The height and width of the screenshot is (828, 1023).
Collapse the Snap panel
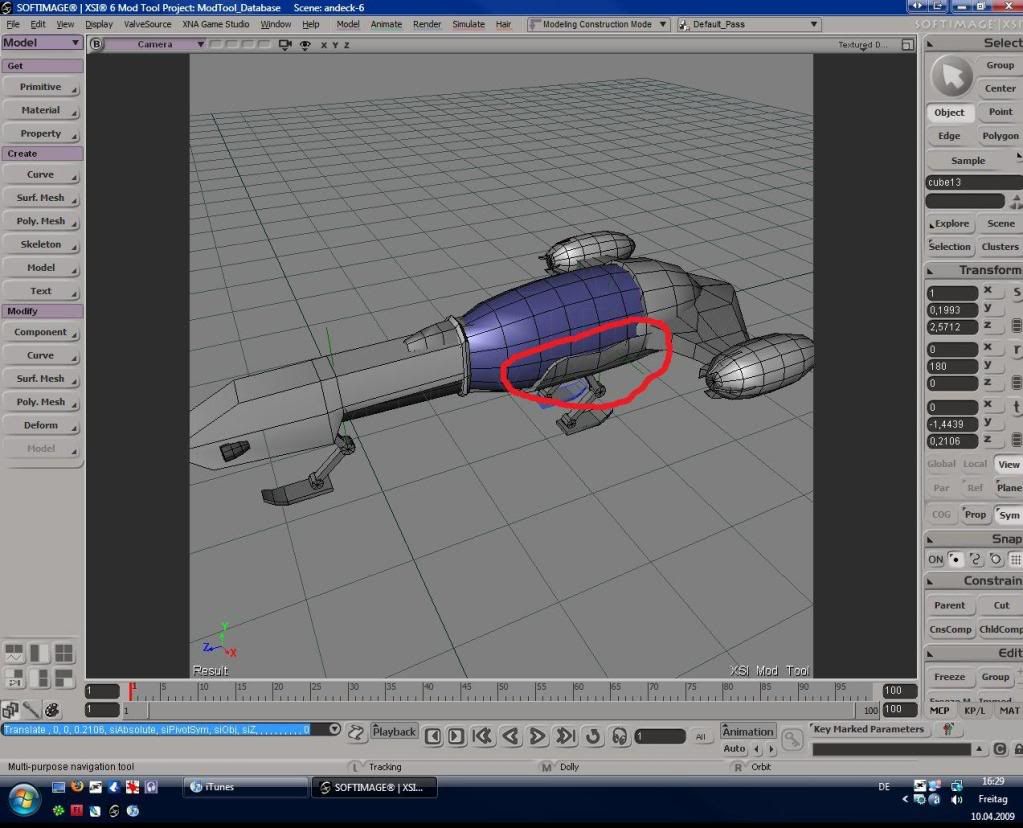pyautogui.click(x=930, y=540)
